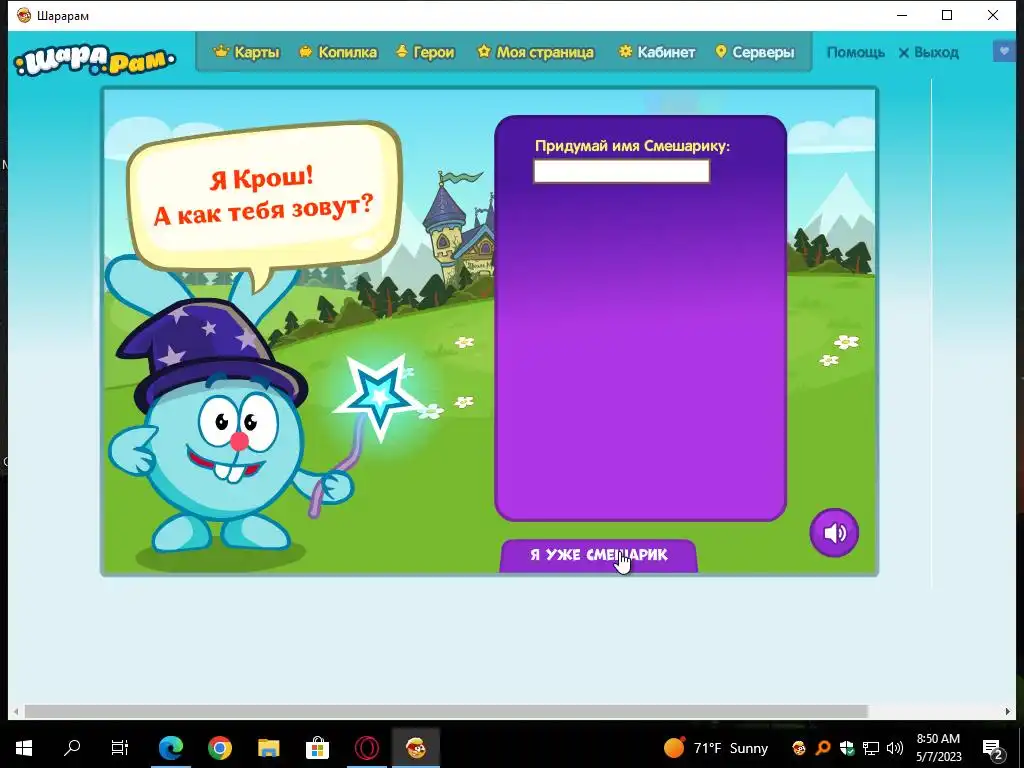The height and width of the screenshot is (768, 1024).
Task: Click the Шарарам logo
Action: [x=95, y=60]
